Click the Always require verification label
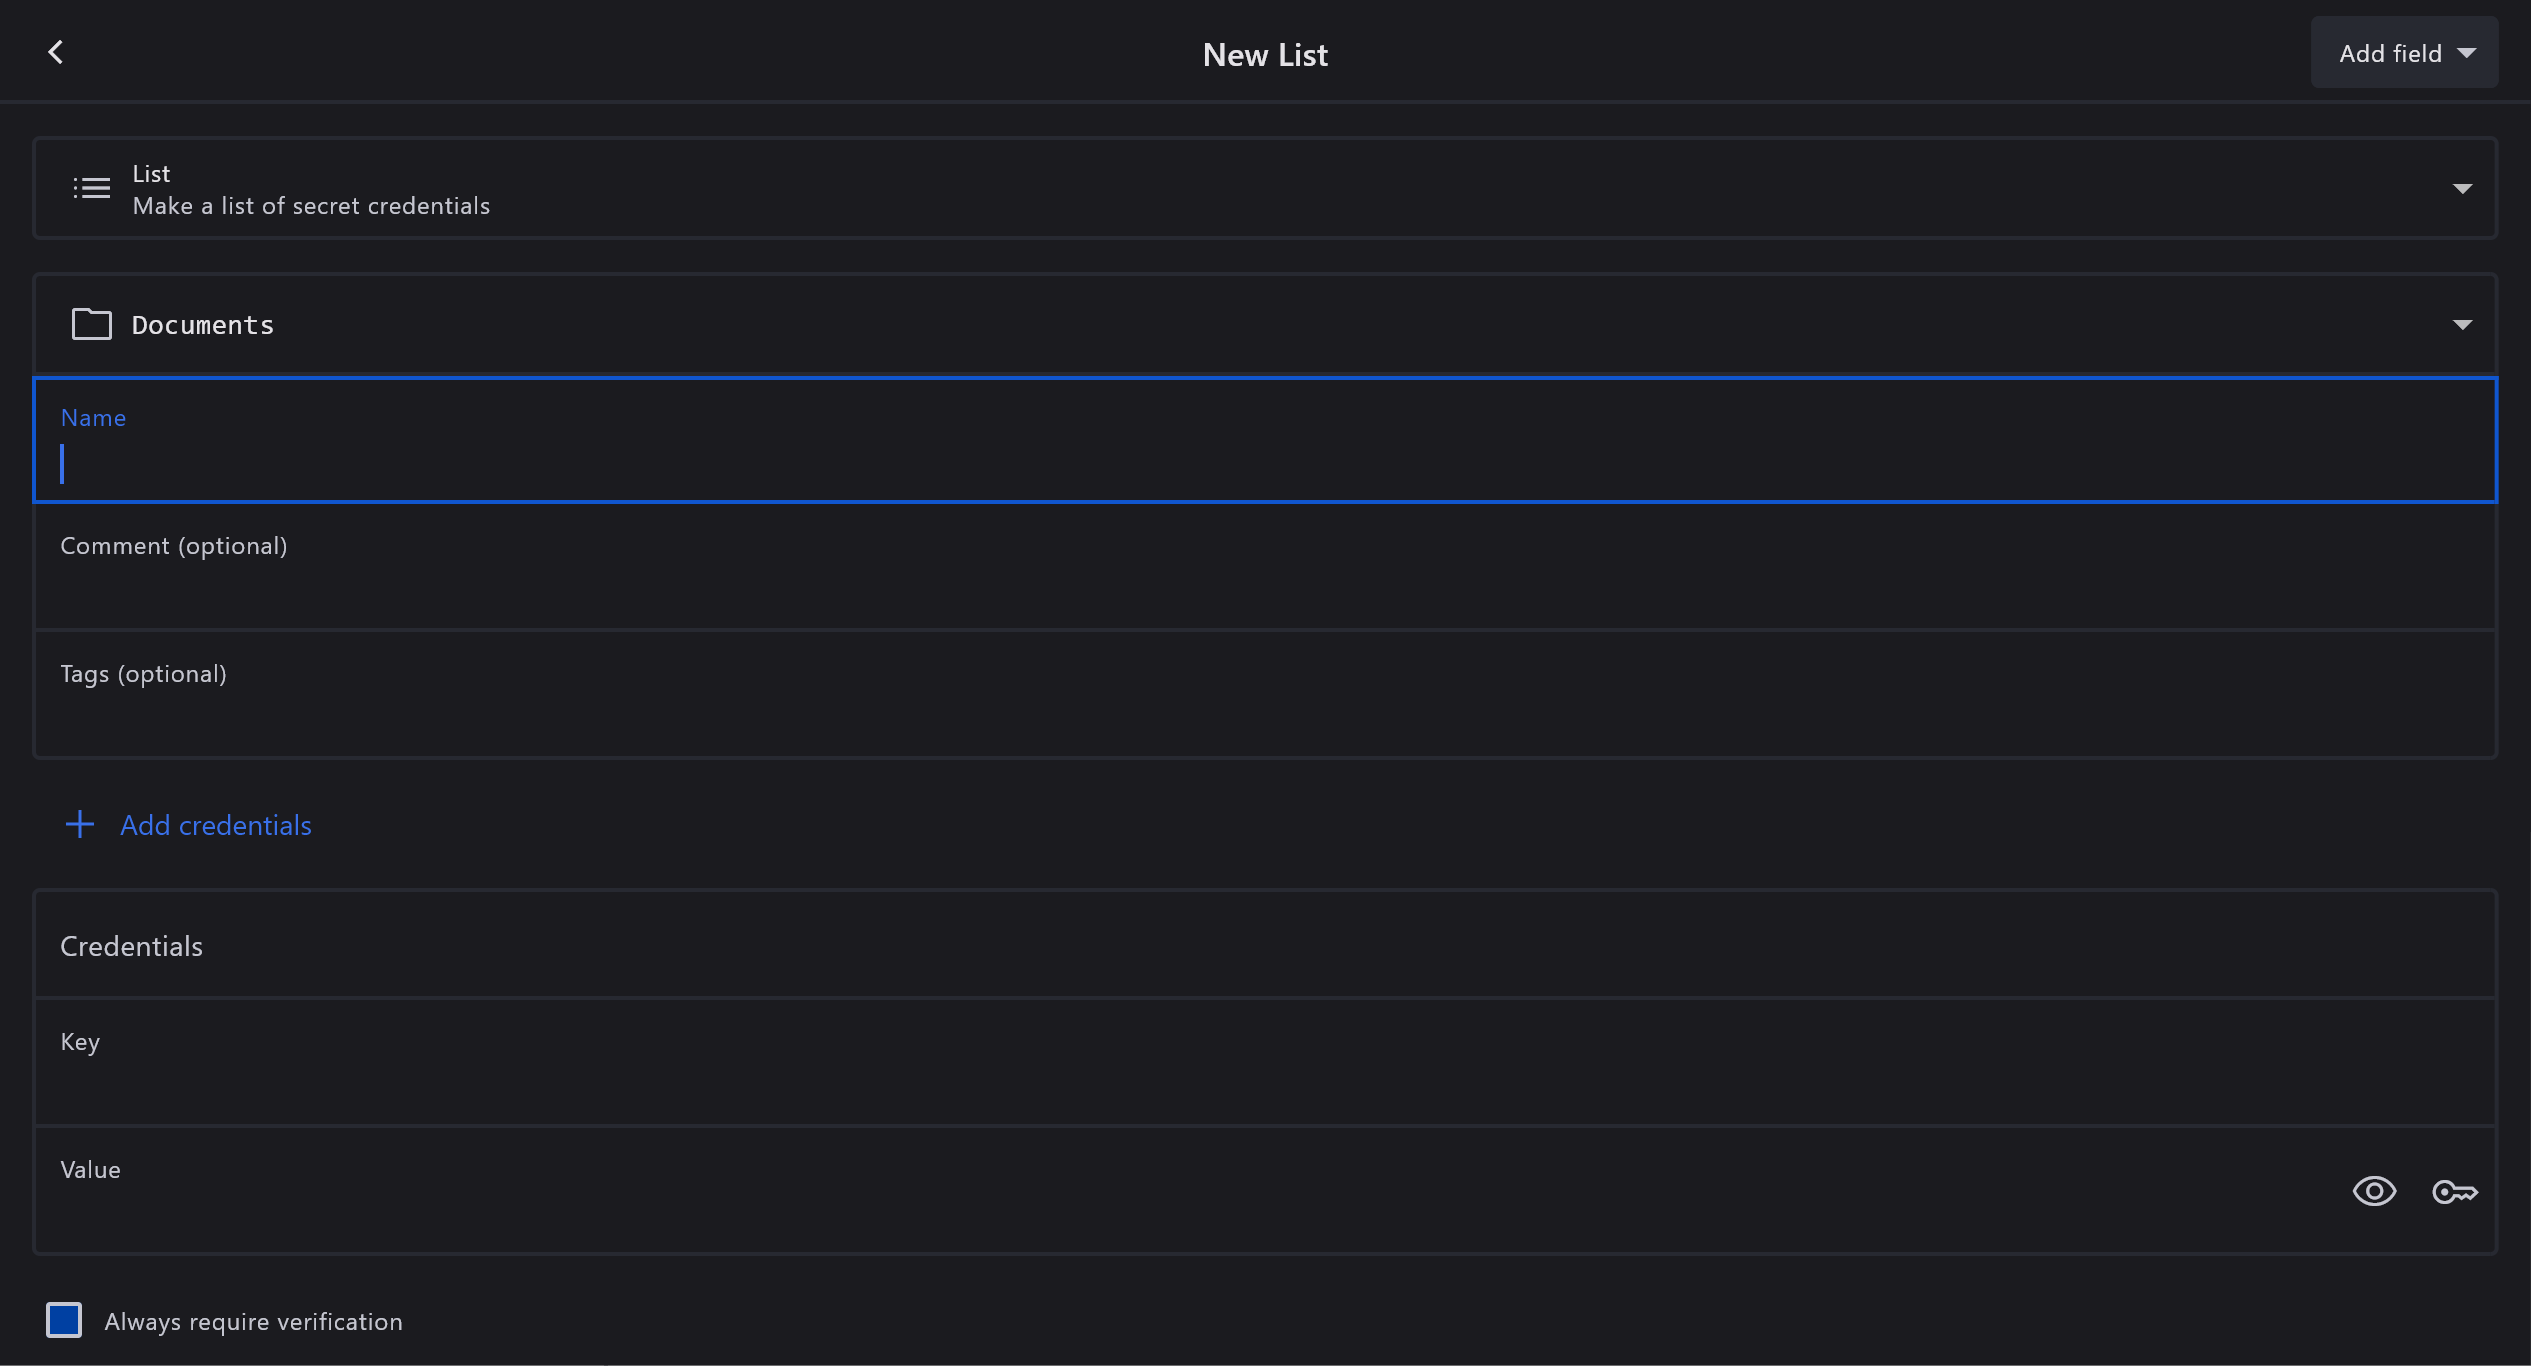This screenshot has width=2531, height=1366. (253, 1322)
